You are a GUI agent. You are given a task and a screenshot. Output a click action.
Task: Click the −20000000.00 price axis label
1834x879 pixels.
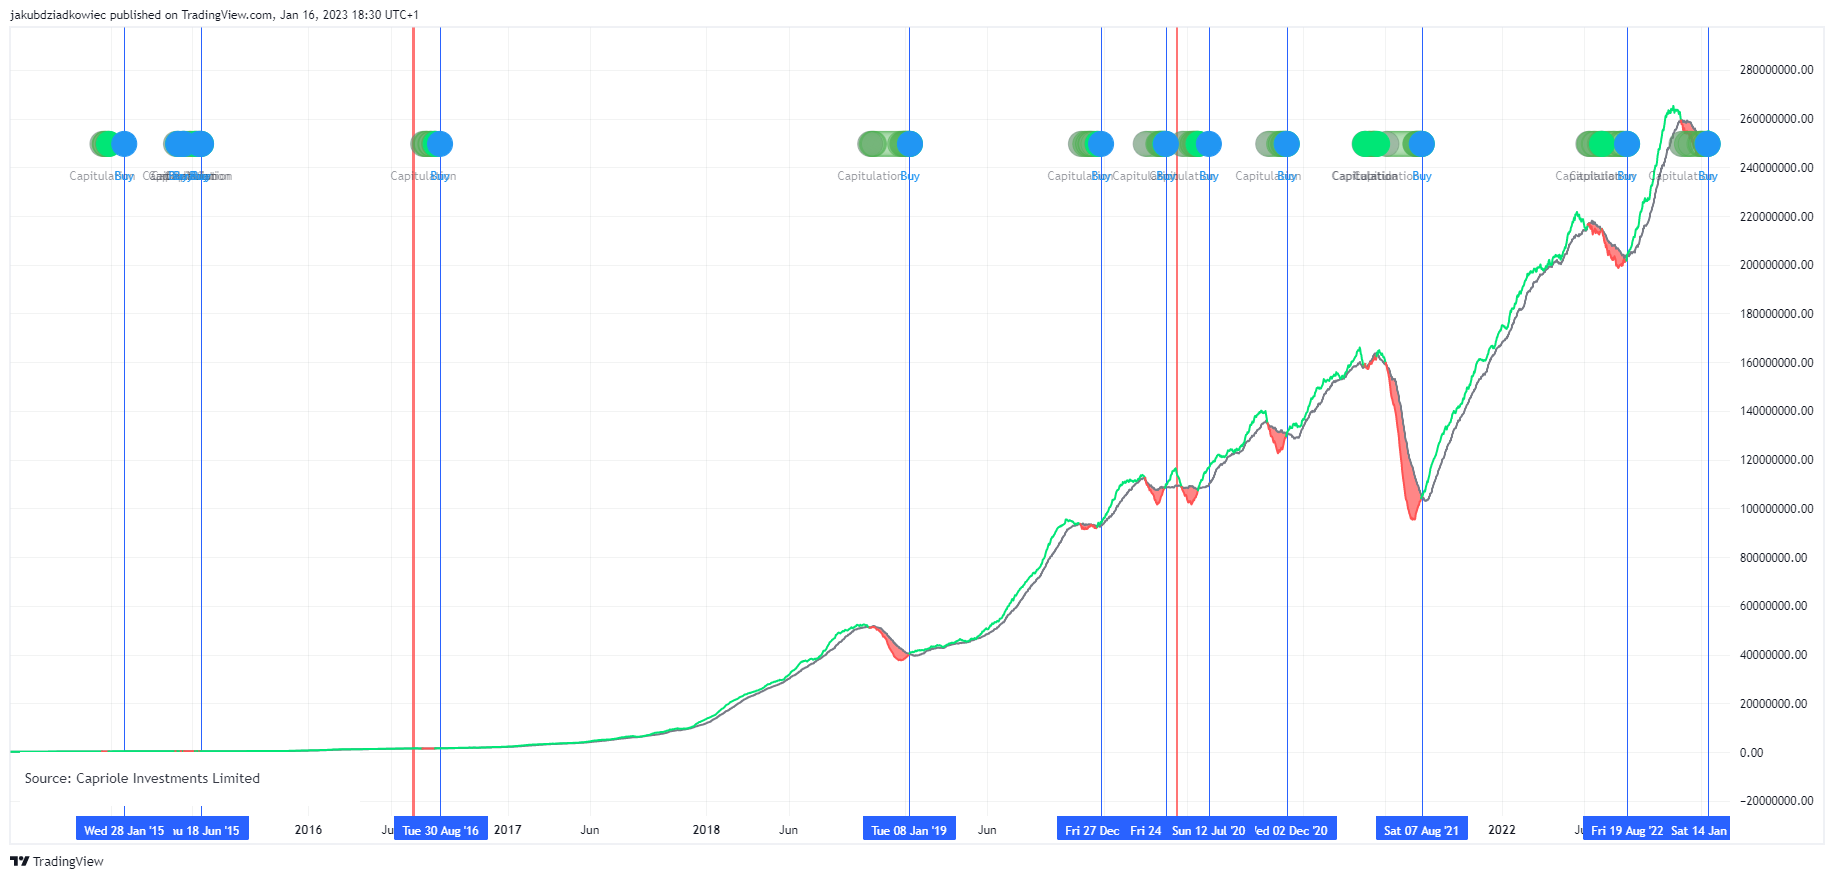pos(1776,801)
